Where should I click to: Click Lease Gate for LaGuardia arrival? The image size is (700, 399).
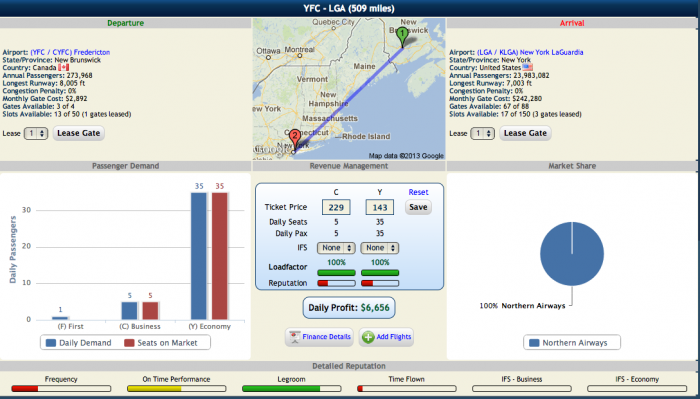525,133
